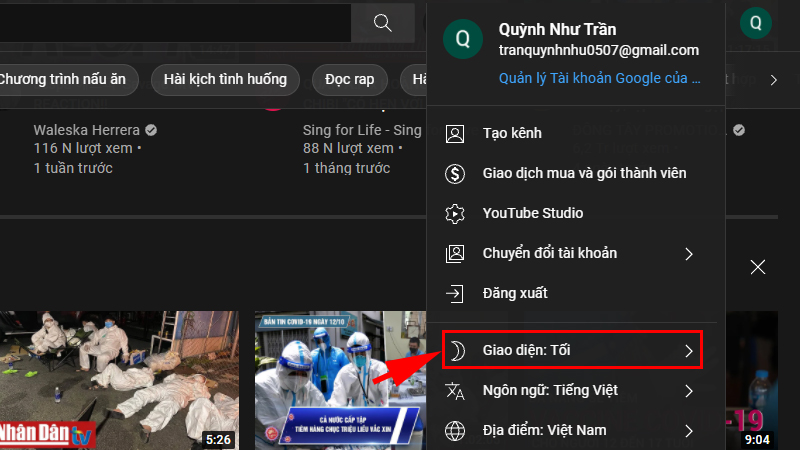Click the 116 N lượt xem text
Screen dimensions: 800x450
pos(83,148)
